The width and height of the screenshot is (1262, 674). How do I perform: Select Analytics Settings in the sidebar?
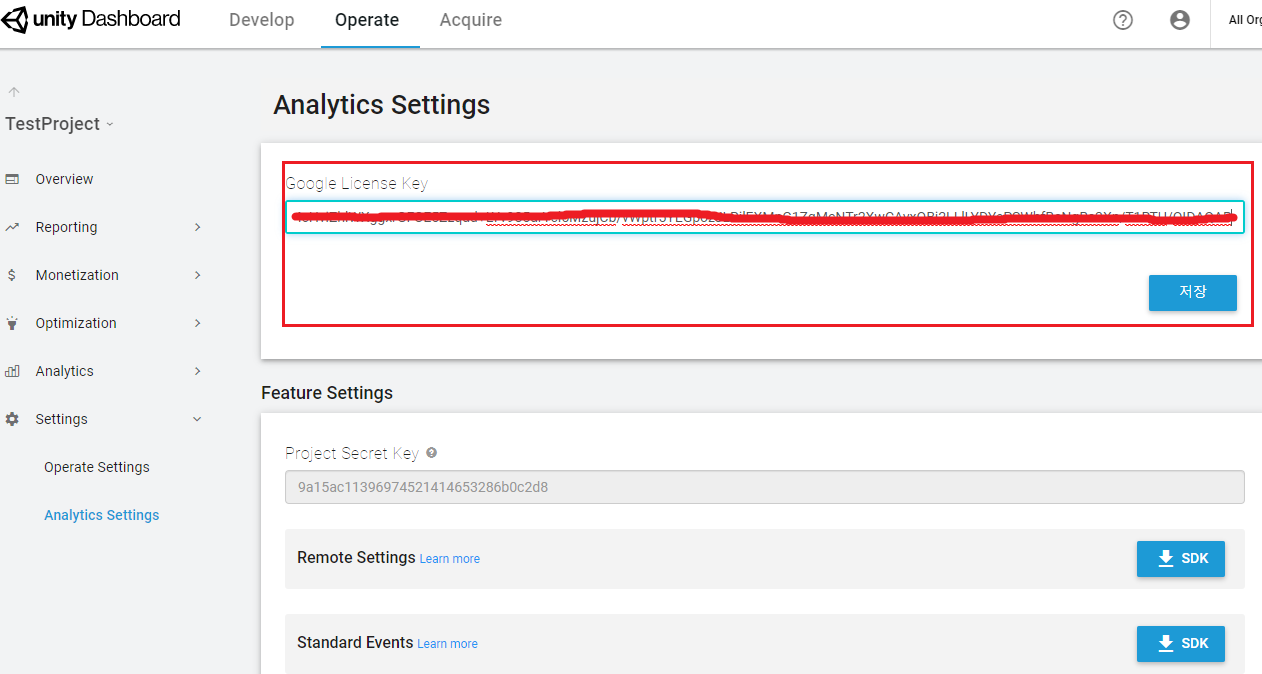pos(102,515)
